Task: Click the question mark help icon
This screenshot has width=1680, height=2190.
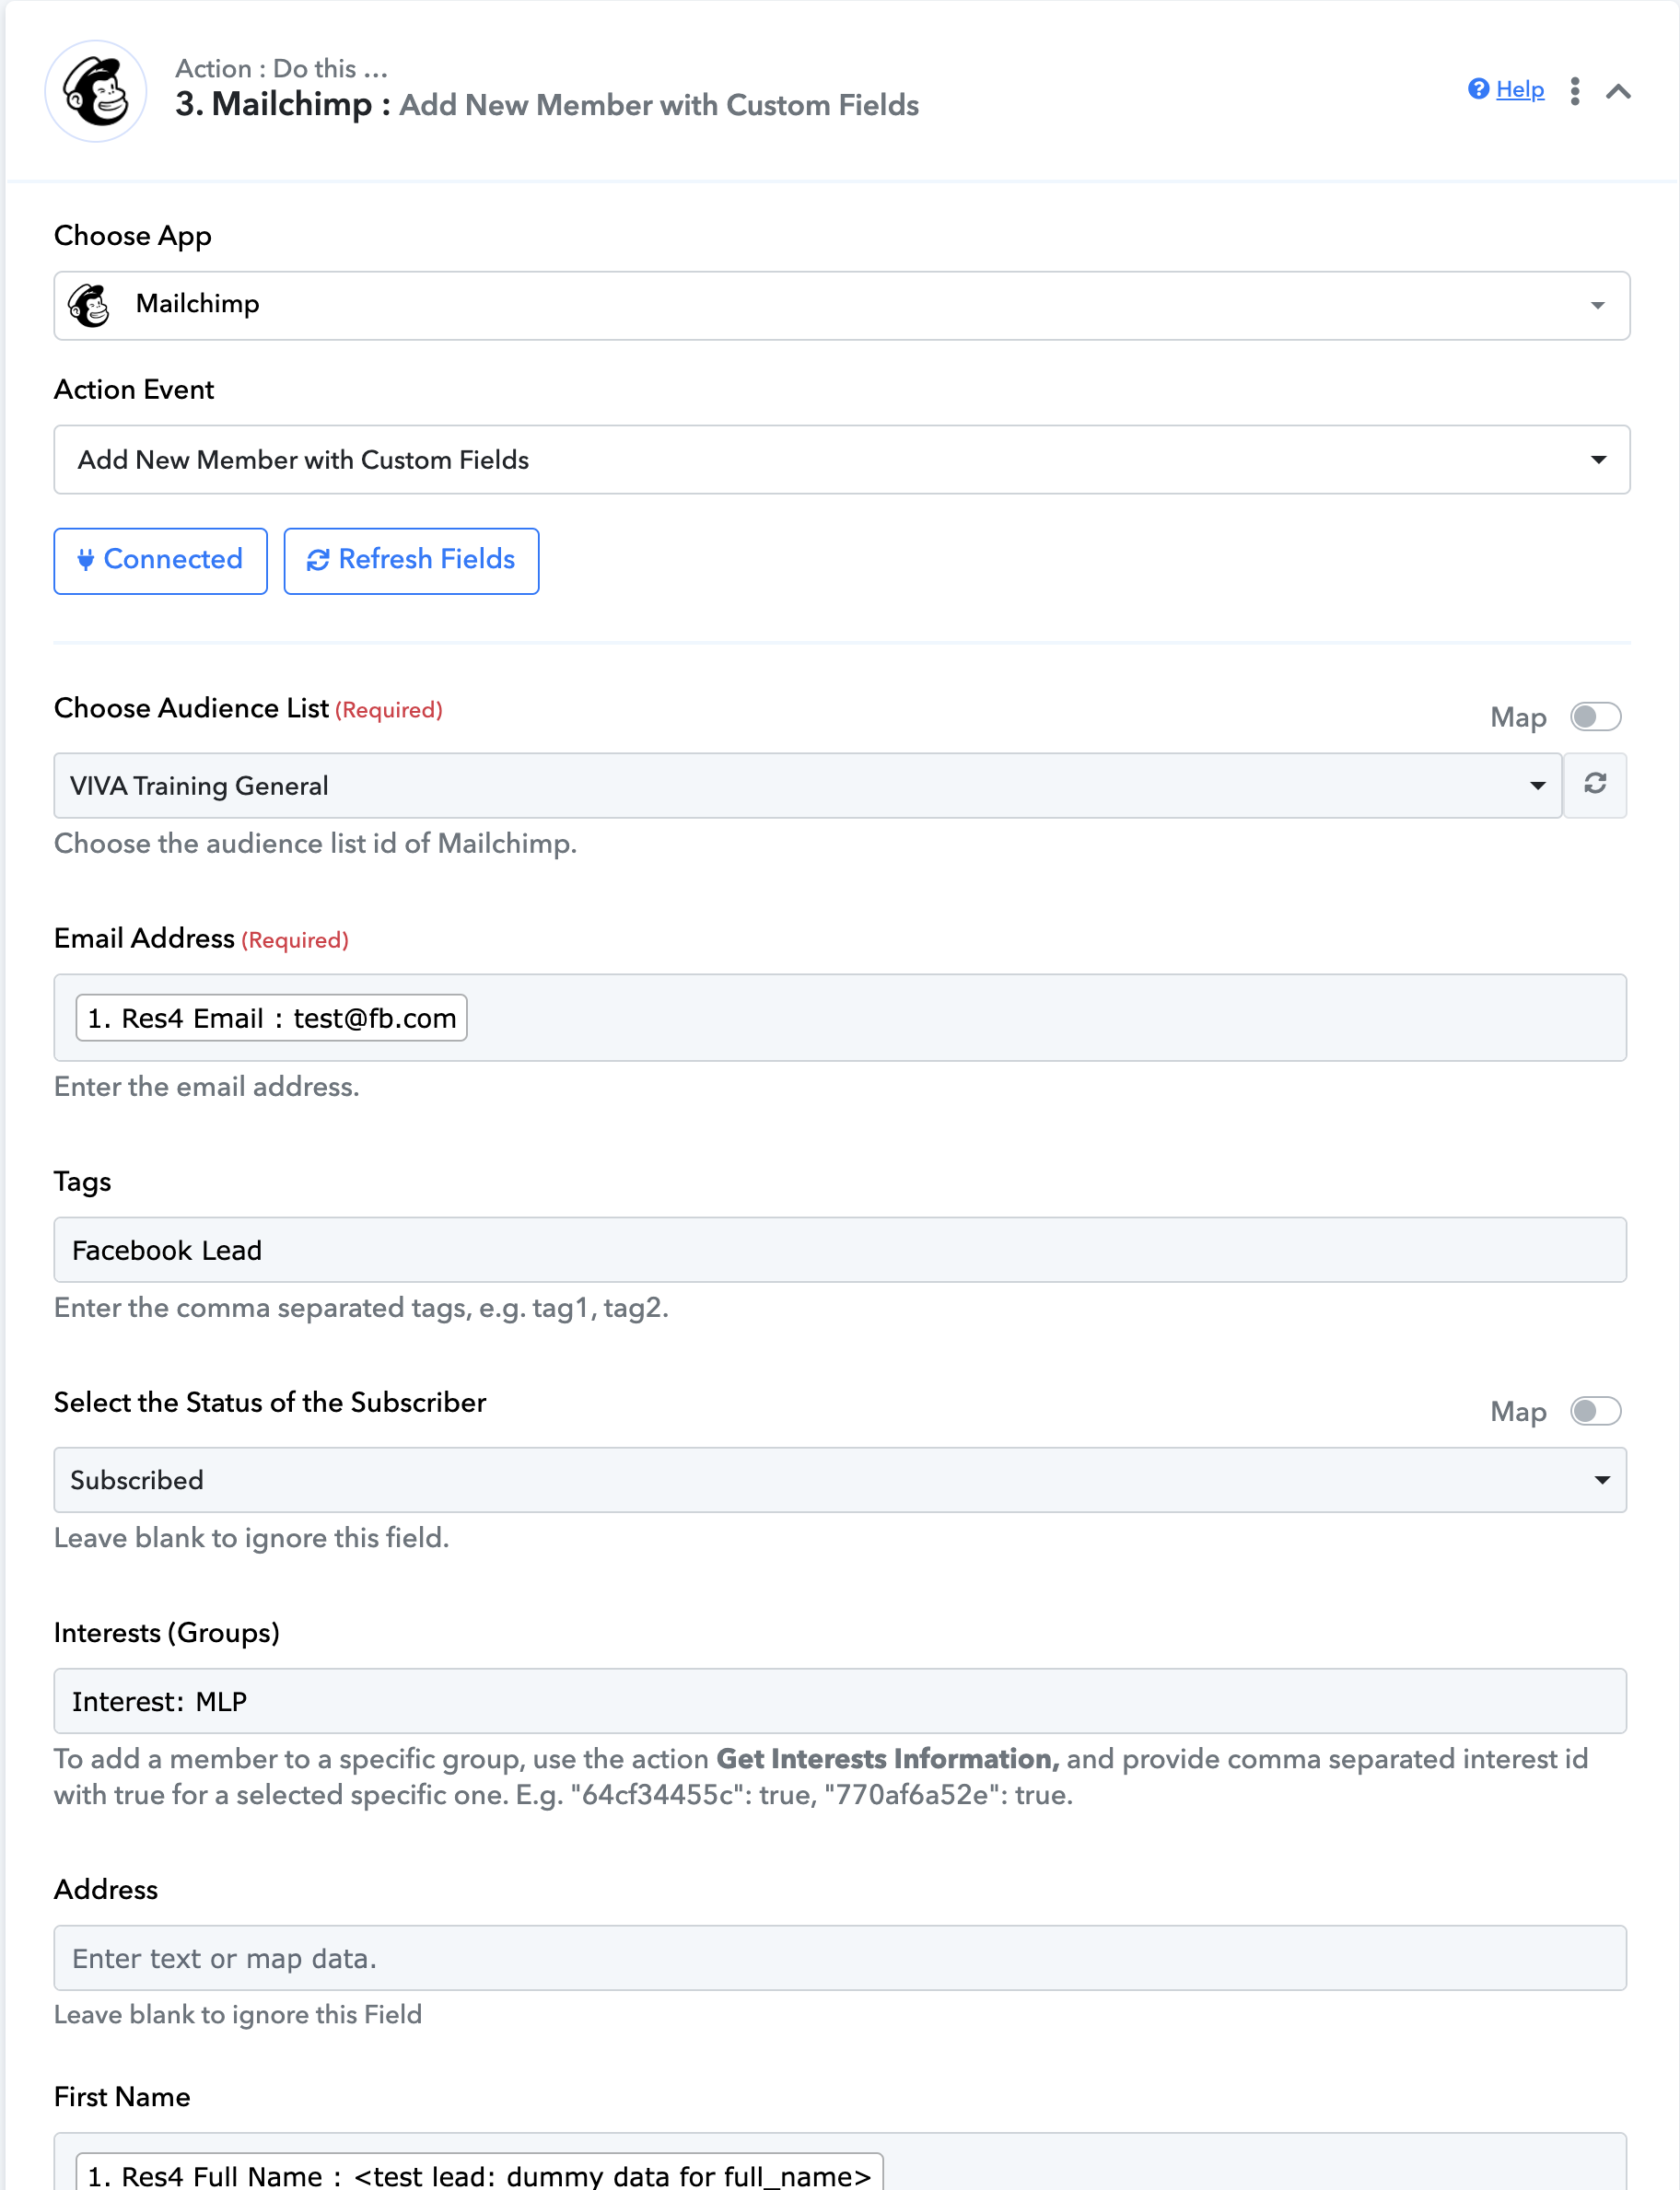Action: point(1478,89)
